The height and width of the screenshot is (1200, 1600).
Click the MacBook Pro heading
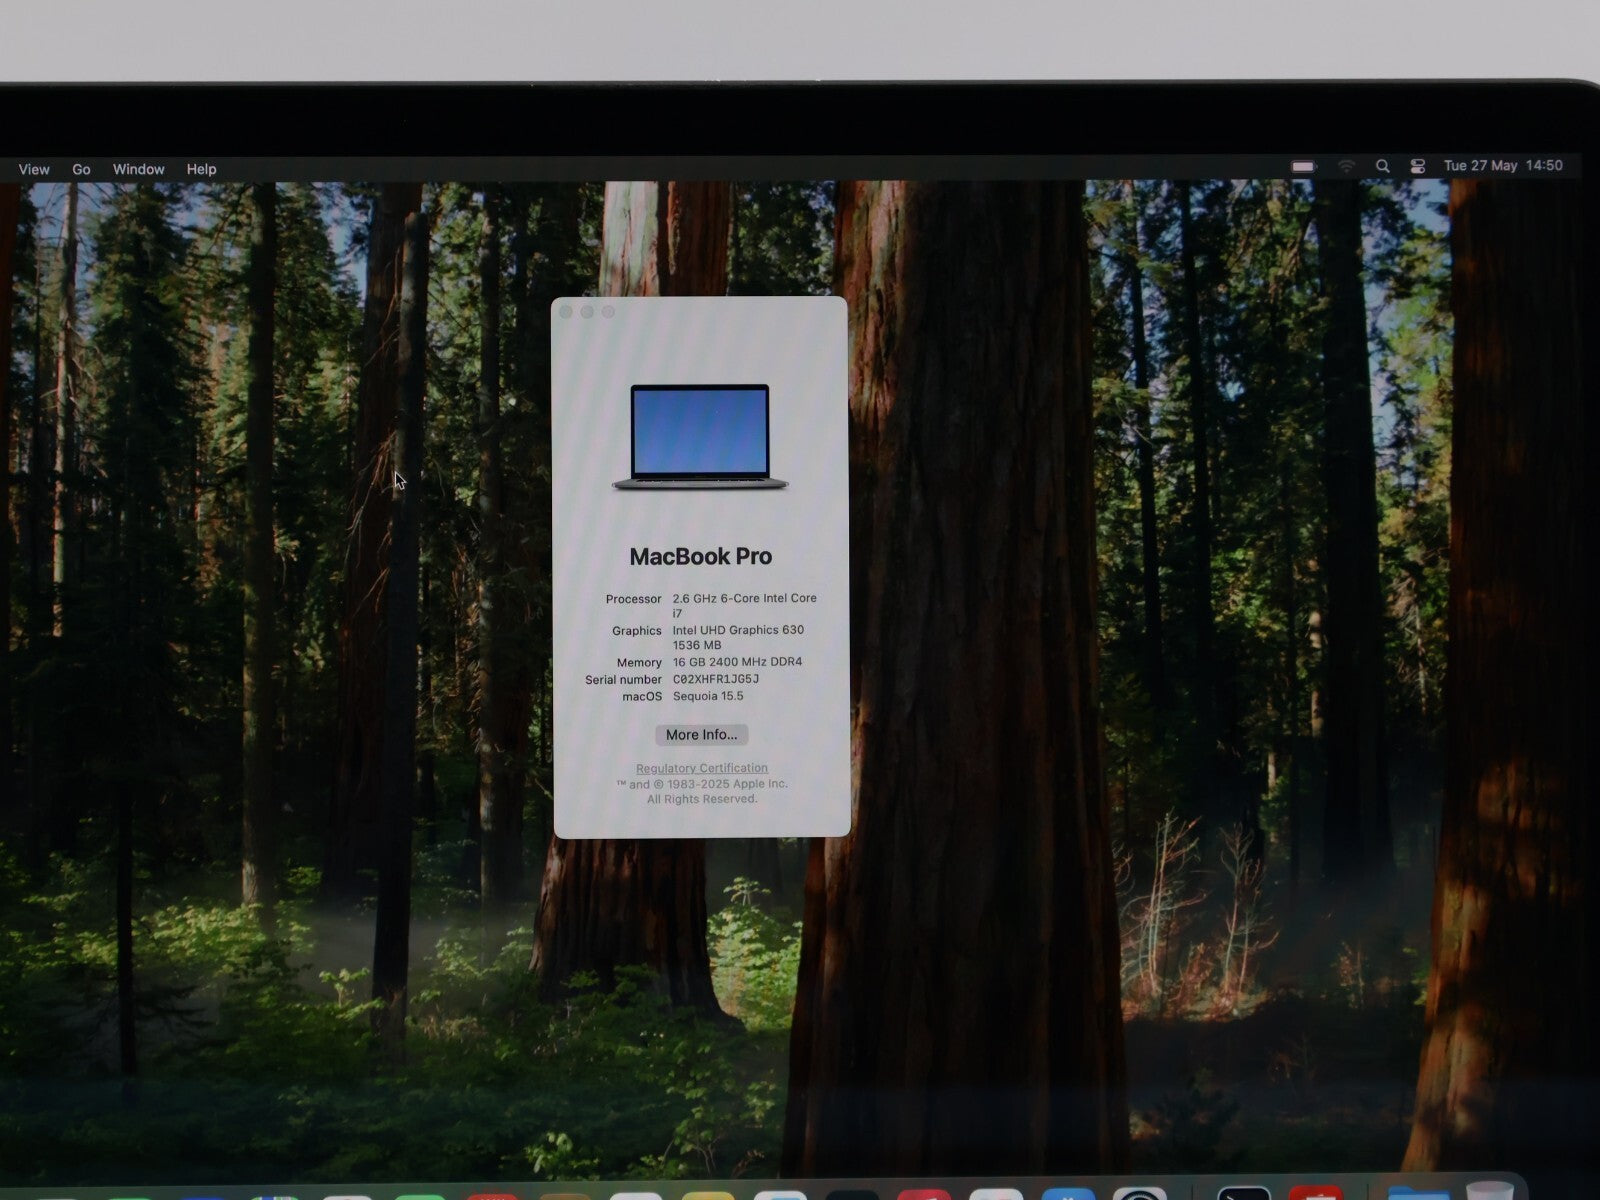click(x=700, y=556)
